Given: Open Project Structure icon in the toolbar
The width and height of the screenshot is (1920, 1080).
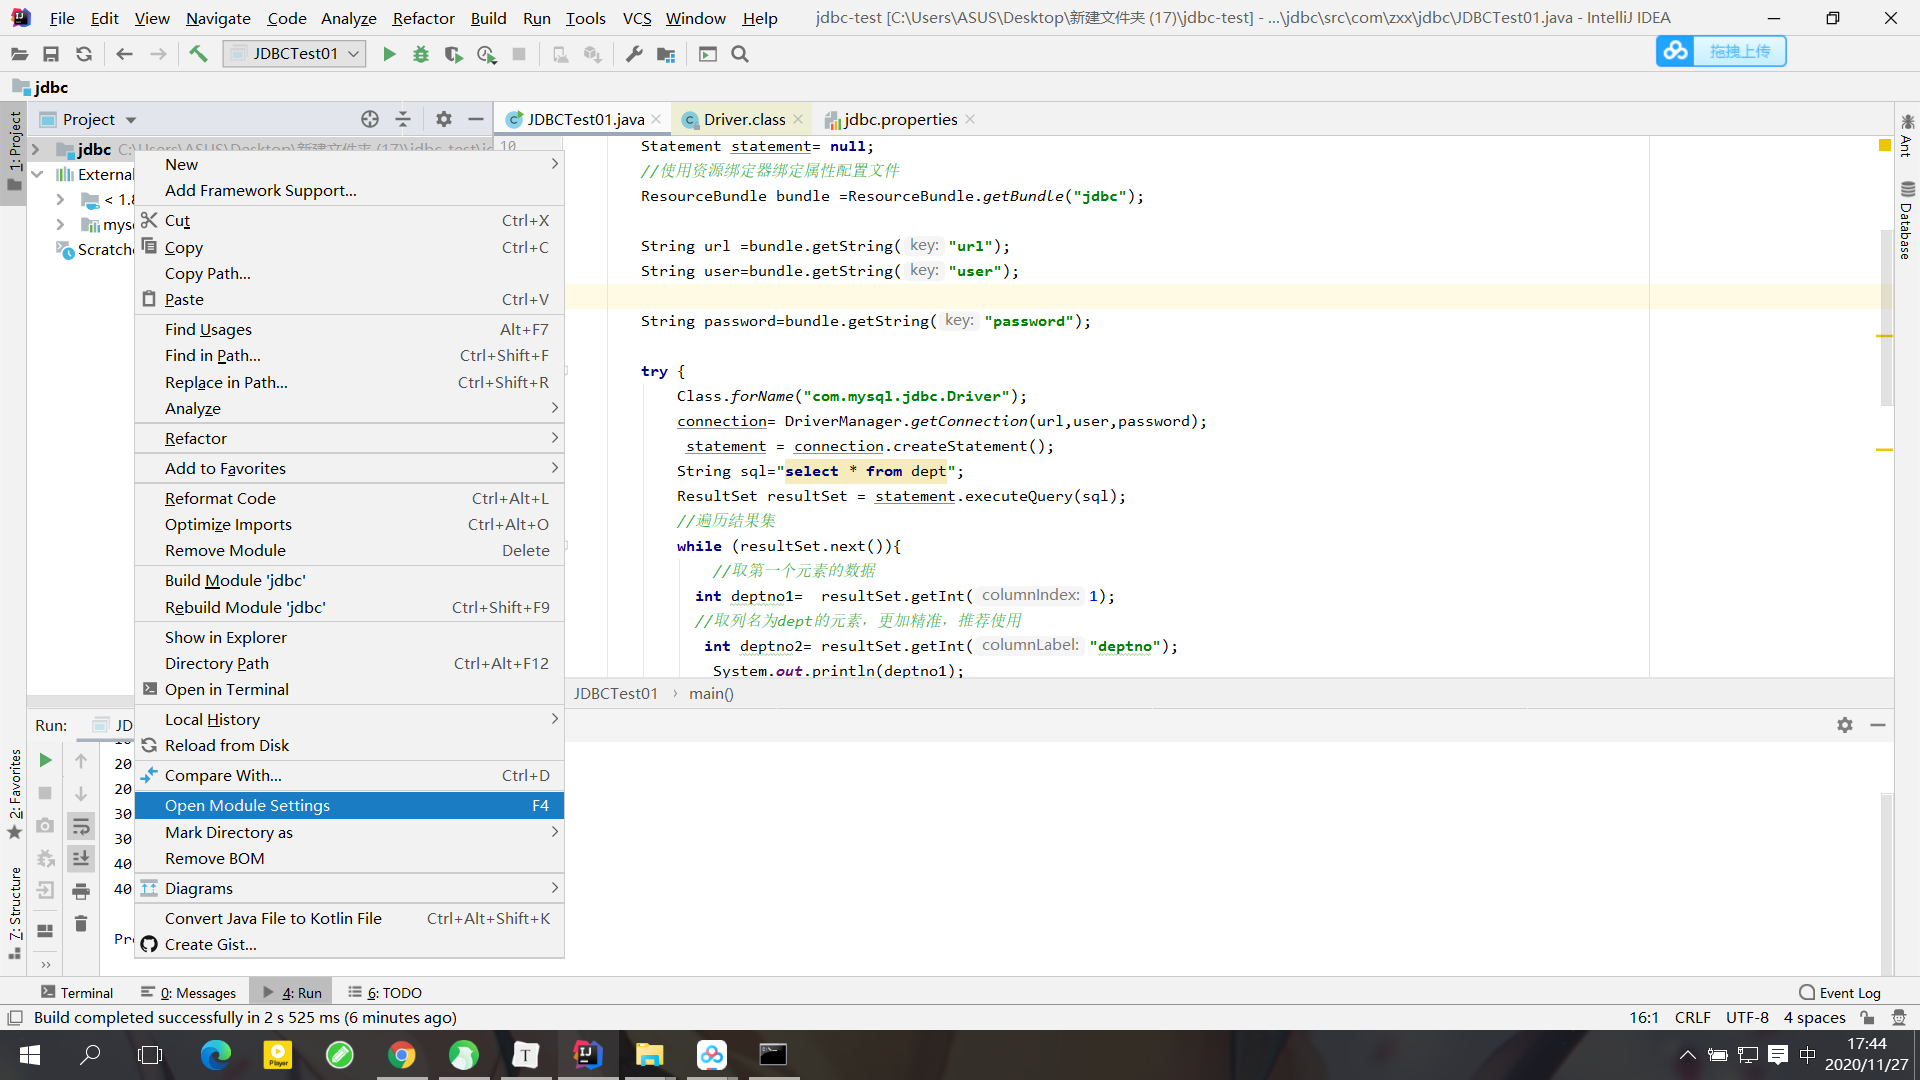Looking at the screenshot, I should point(666,54).
